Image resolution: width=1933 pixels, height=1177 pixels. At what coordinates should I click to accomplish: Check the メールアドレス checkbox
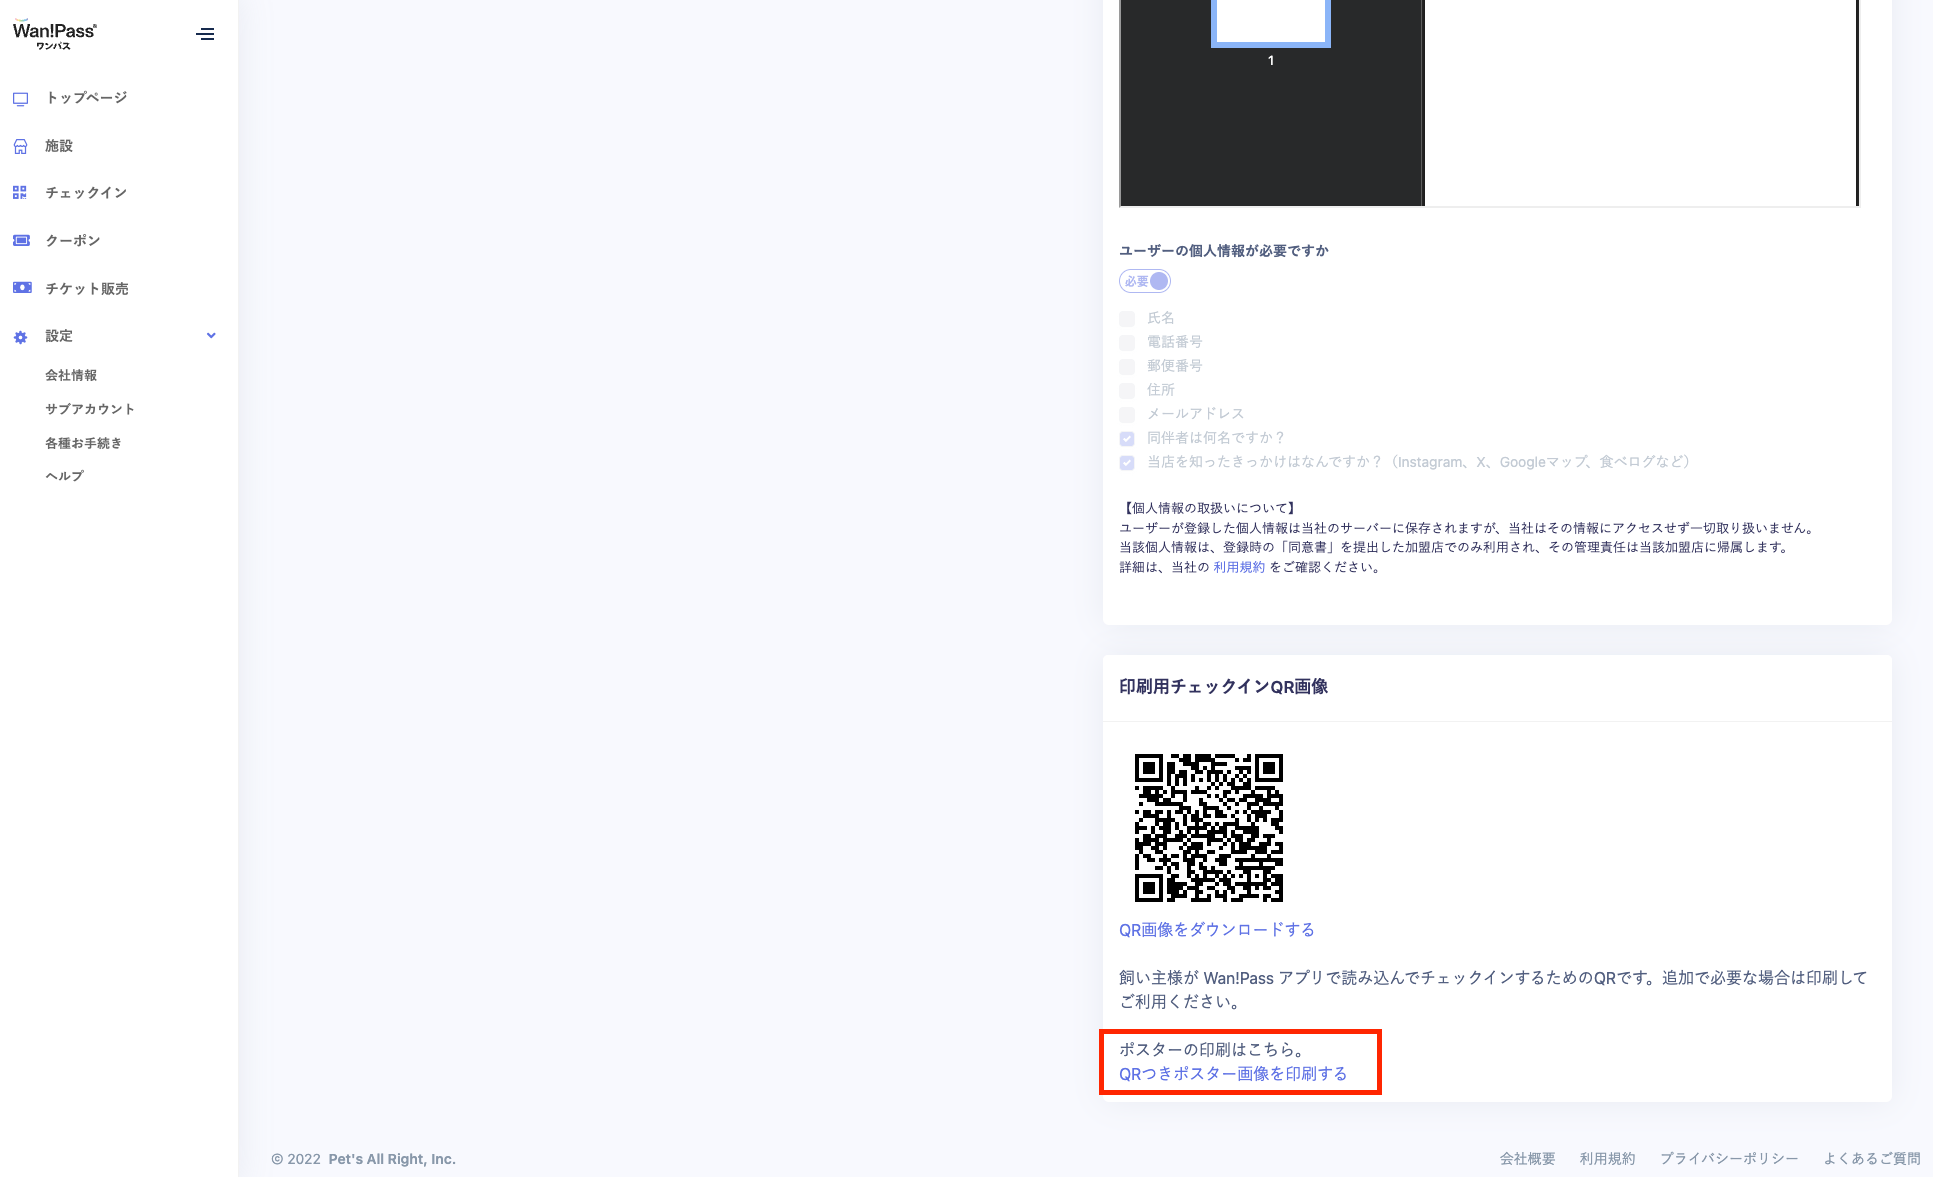(1127, 415)
